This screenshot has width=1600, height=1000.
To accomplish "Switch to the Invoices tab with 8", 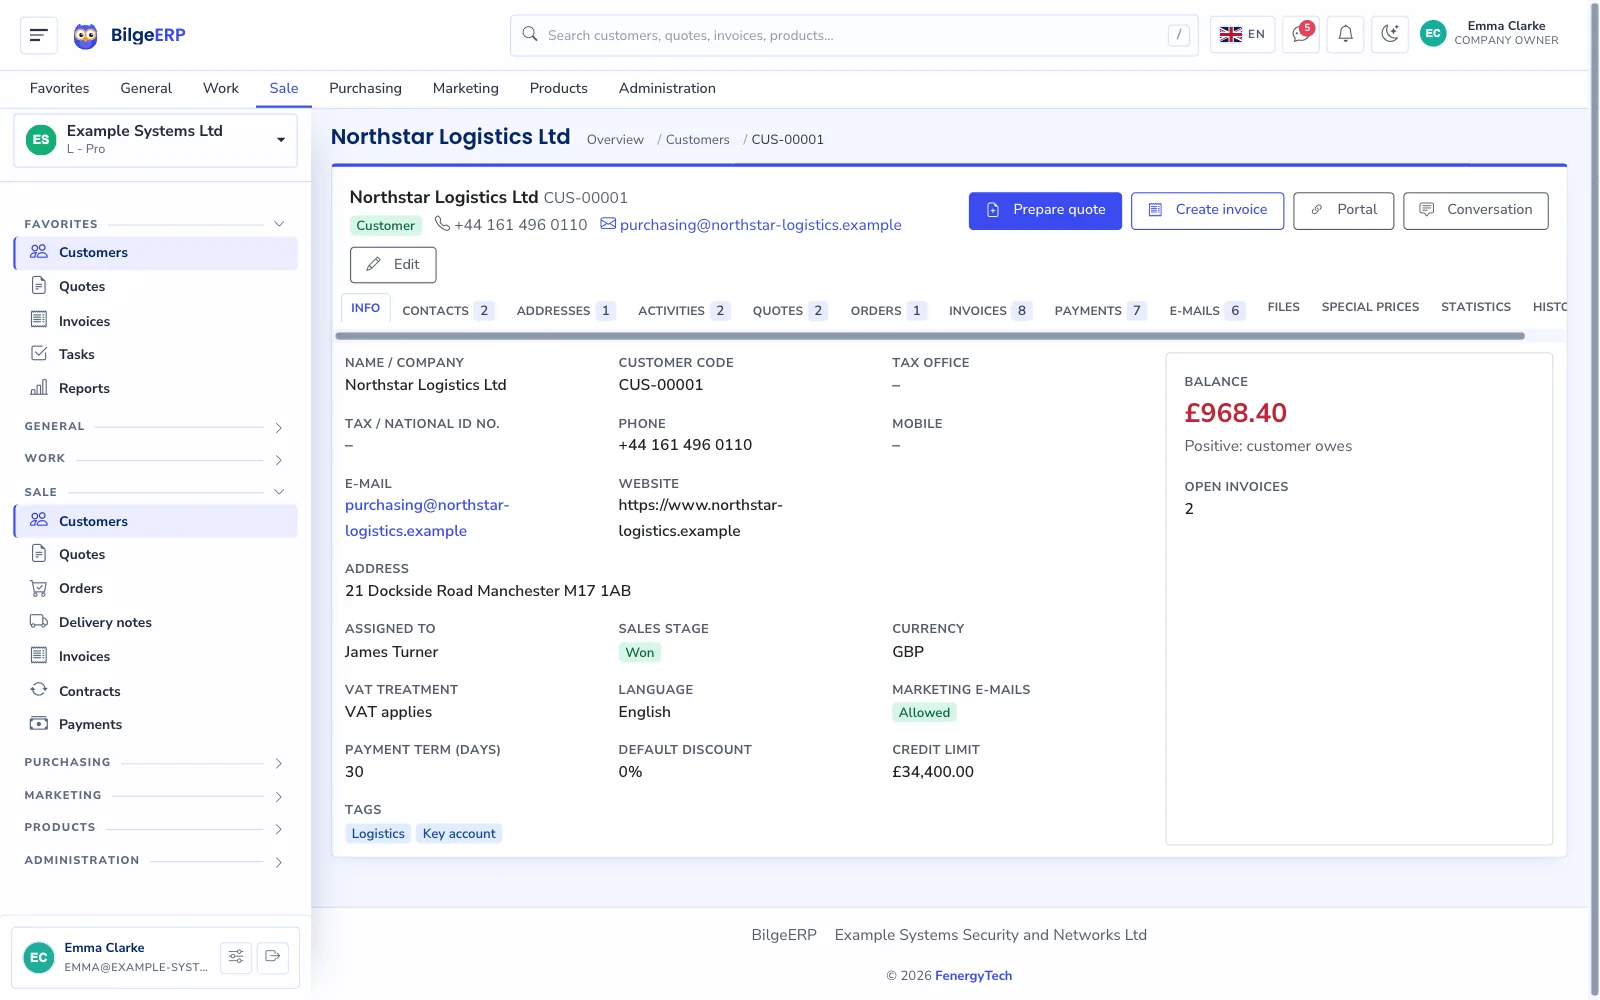I will (990, 311).
